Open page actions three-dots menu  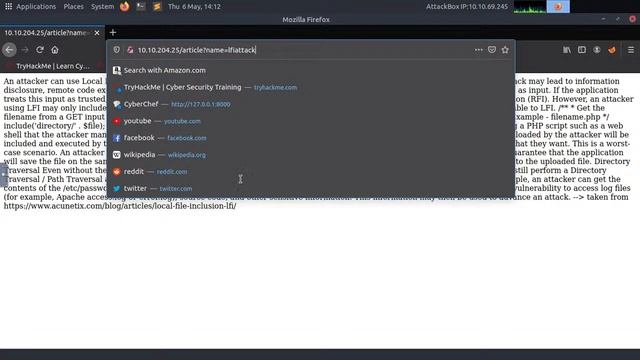click(x=478, y=50)
